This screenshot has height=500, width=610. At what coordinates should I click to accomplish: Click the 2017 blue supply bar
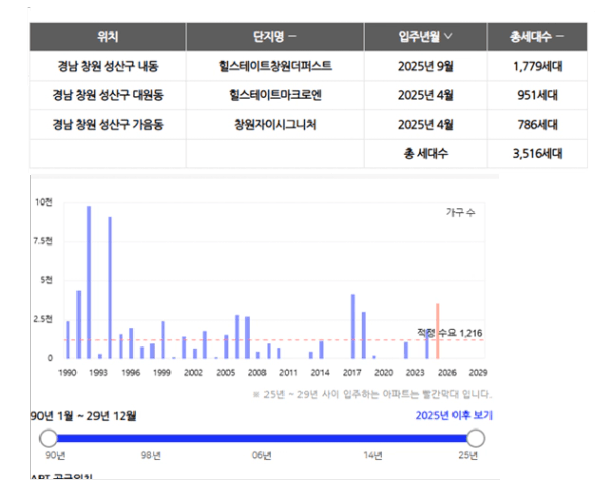(353, 326)
